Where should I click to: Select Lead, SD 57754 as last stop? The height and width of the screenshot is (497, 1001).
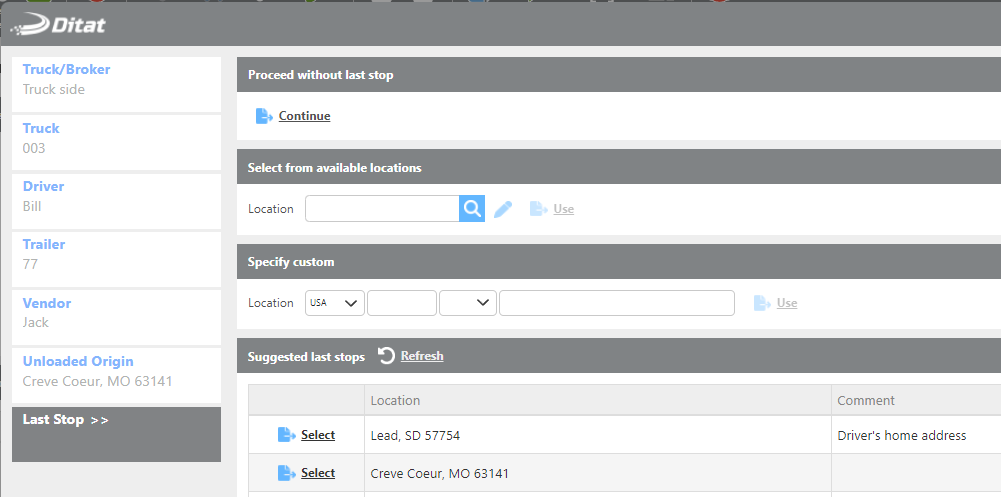coord(318,435)
